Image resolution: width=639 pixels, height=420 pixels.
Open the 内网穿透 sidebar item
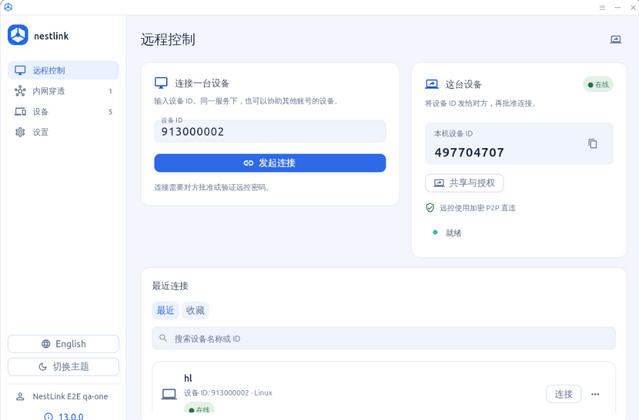pyautogui.click(x=63, y=91)
